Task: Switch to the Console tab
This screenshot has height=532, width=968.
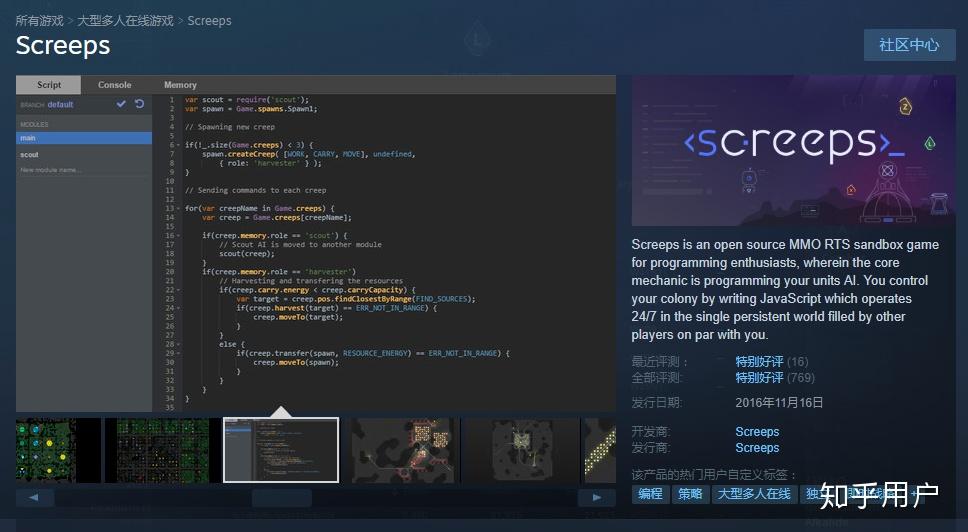Action: (114, 85)
